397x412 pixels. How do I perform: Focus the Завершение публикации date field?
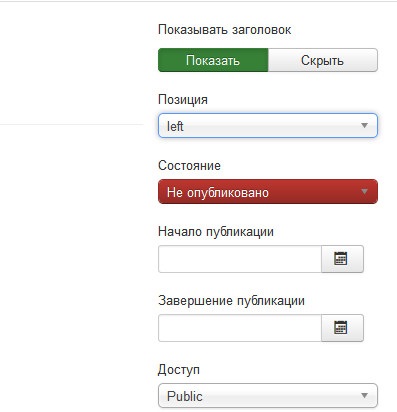click(240, 328)
